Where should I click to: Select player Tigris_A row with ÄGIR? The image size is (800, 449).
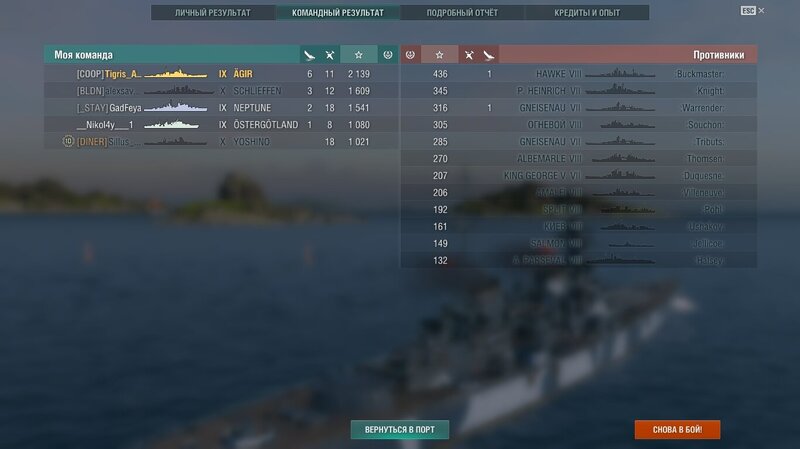(221, 74)
